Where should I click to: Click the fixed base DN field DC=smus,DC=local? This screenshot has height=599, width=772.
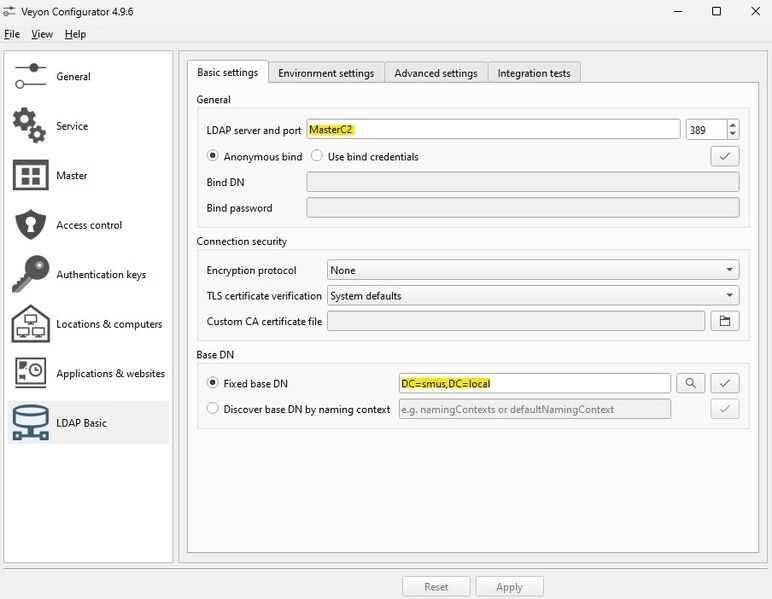[534, 383]
